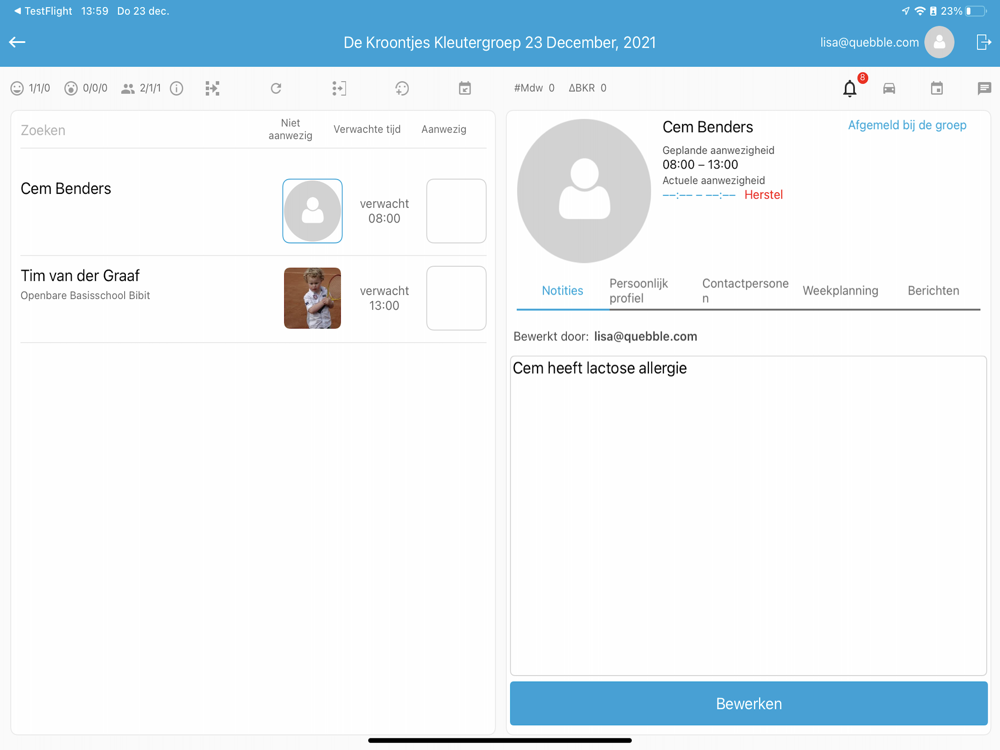Open the Berichten tab
The image size is (1000, 750).
[933, 291]
